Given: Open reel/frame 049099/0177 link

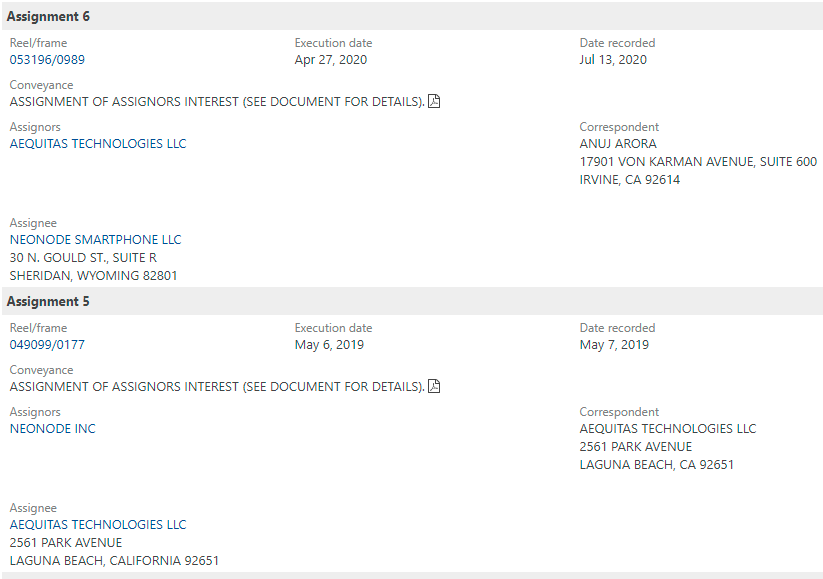Looking at the screenshot, I should coord(47,345).
